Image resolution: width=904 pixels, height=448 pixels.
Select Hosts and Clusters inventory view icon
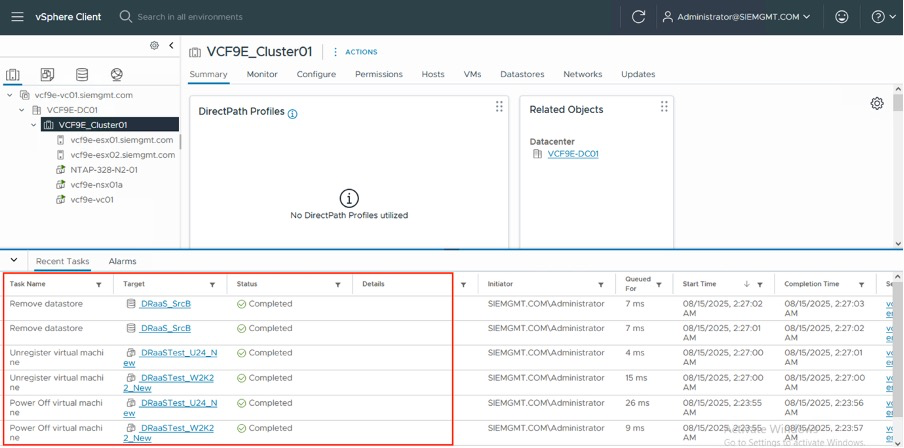click(13, 75)
